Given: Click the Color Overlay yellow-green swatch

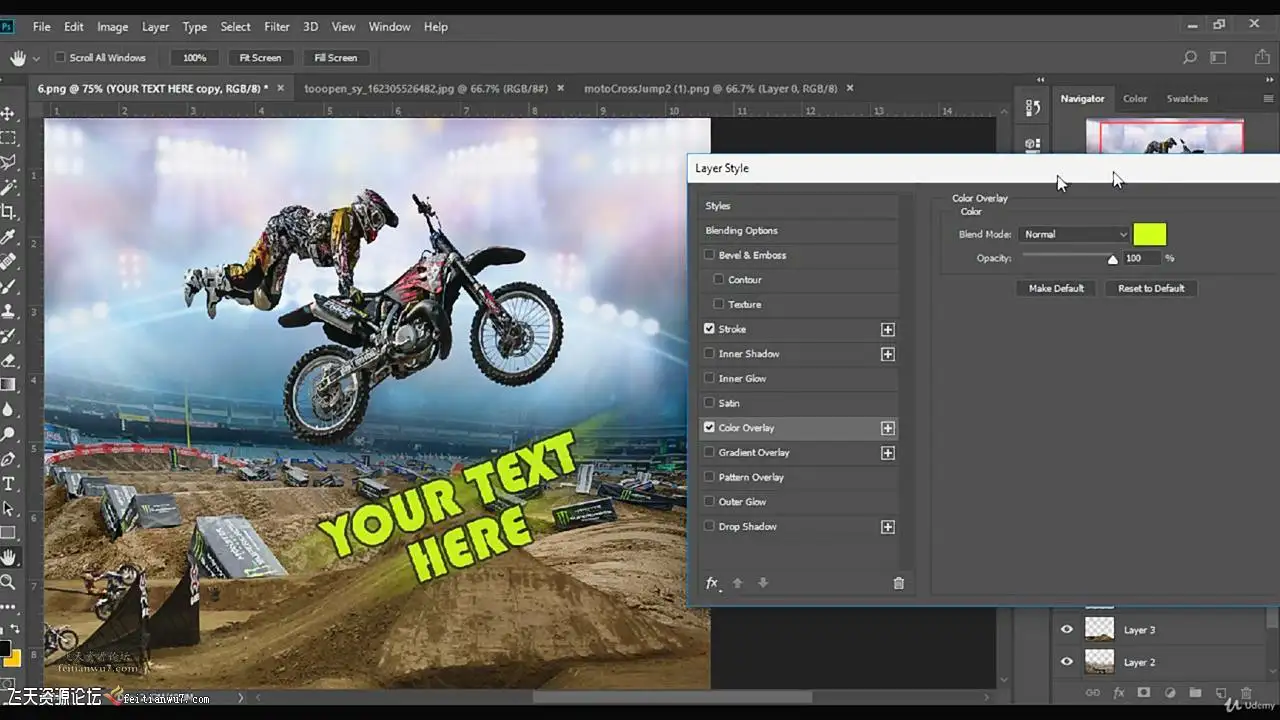Looking at the screenshot, I should point(1149,234).
